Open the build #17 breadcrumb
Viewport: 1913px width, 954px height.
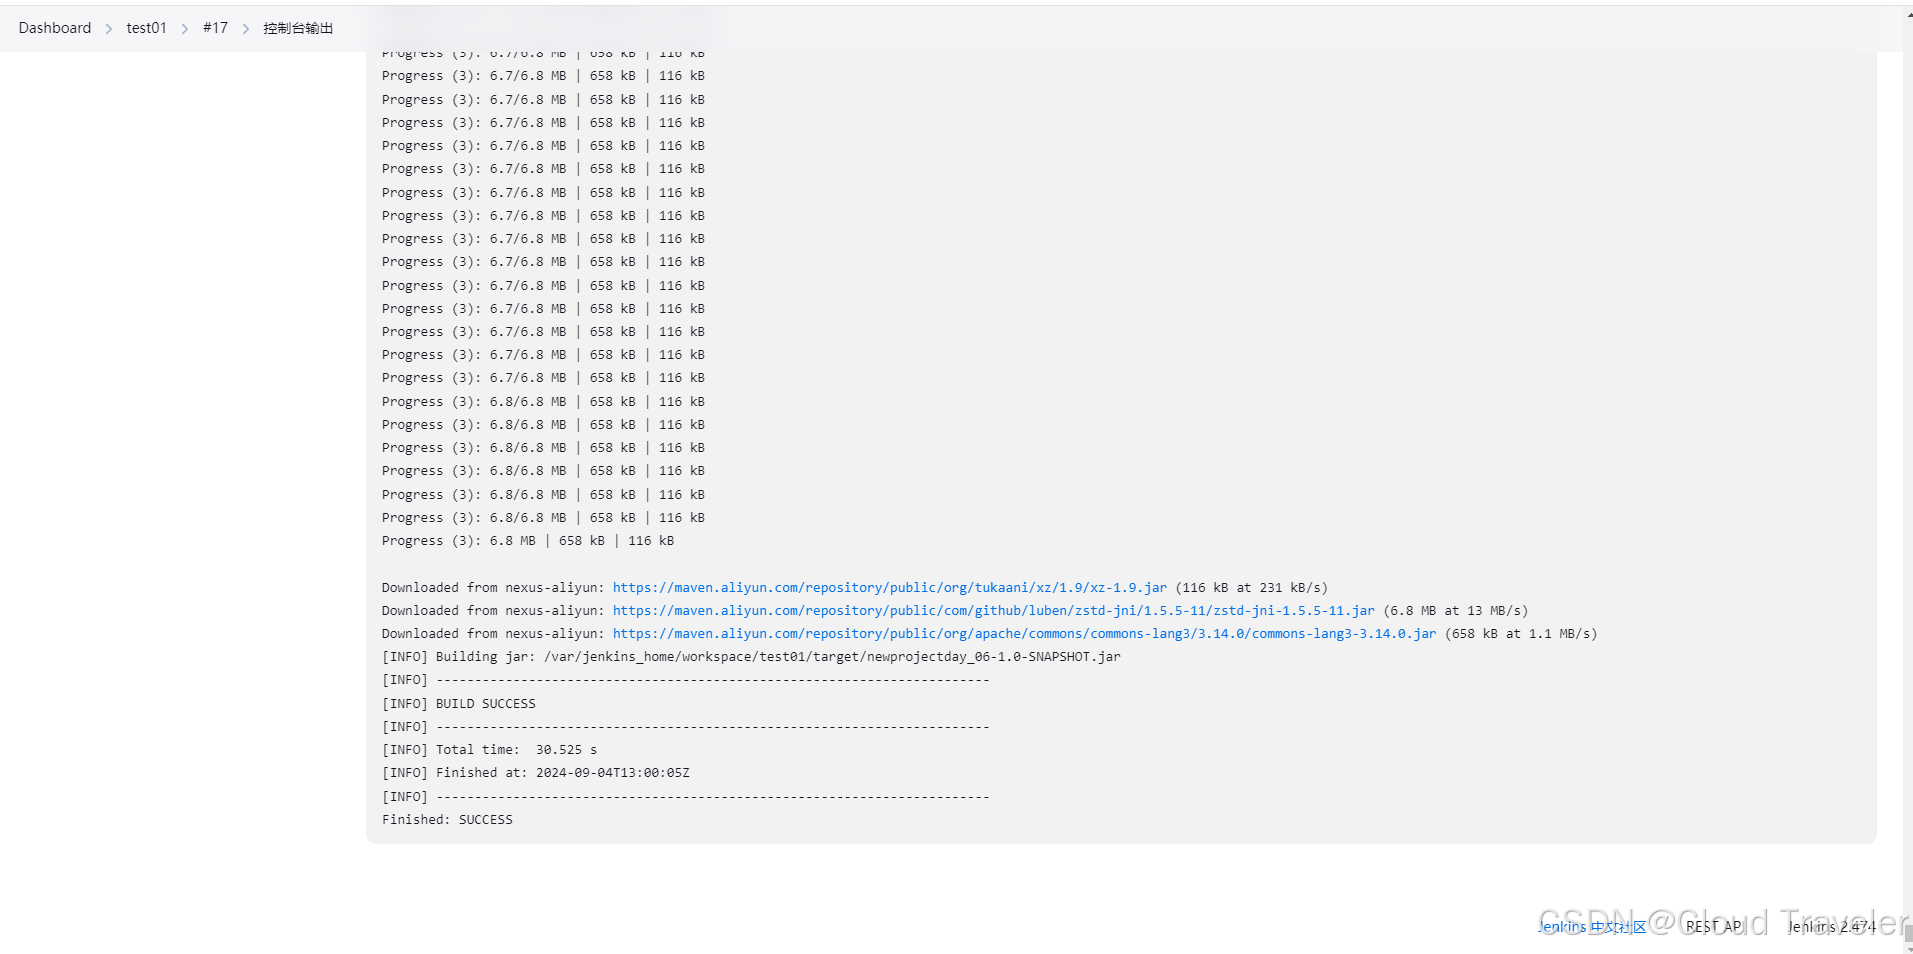click(215, 28)
